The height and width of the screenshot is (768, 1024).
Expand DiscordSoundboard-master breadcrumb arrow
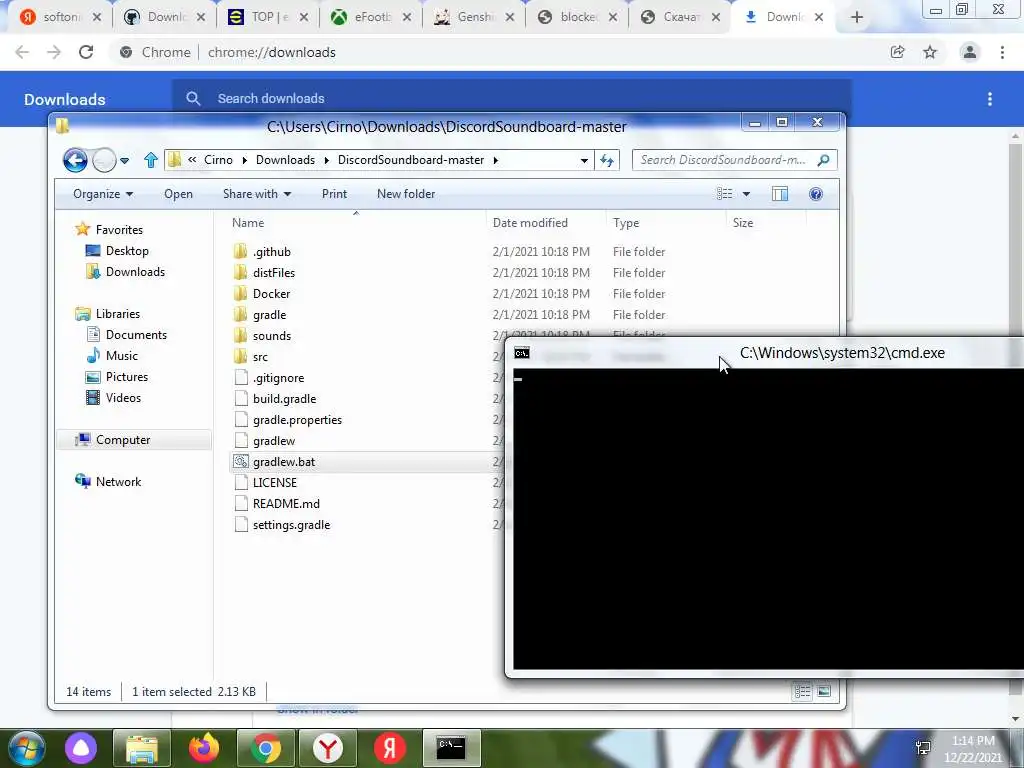click(x=496, y=160)
